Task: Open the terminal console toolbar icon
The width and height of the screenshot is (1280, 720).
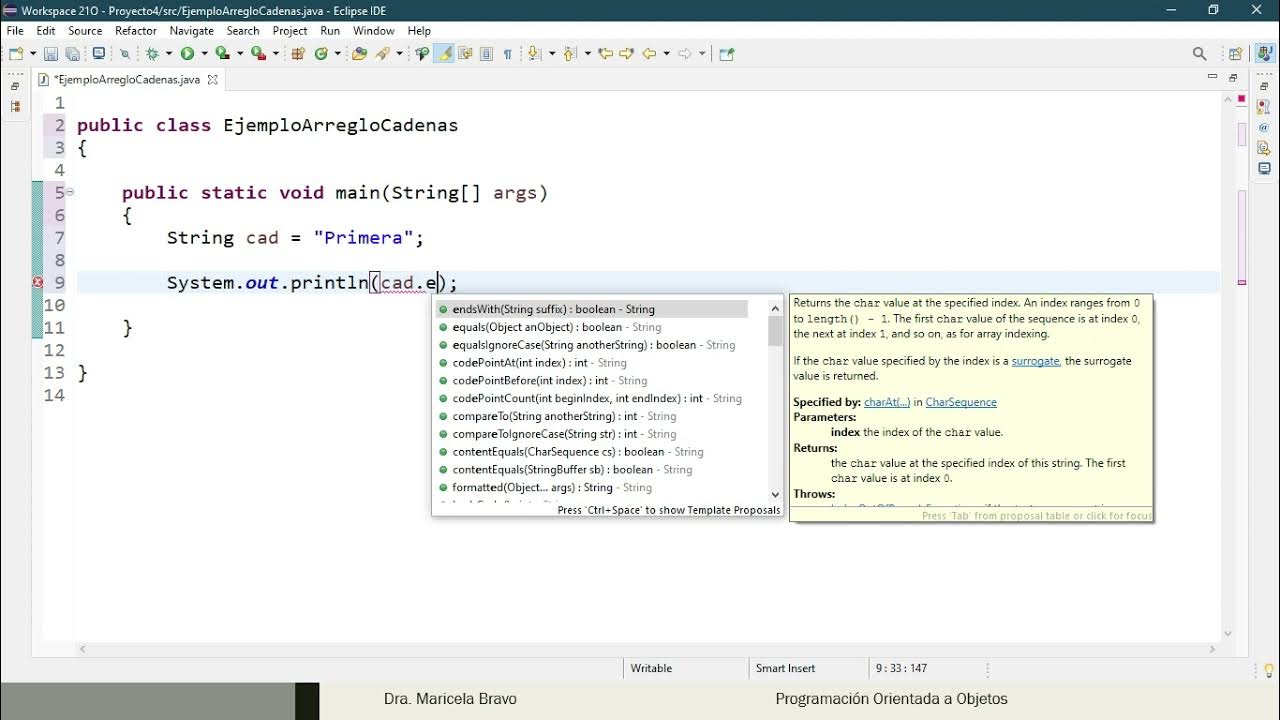Action: [99, 54]
